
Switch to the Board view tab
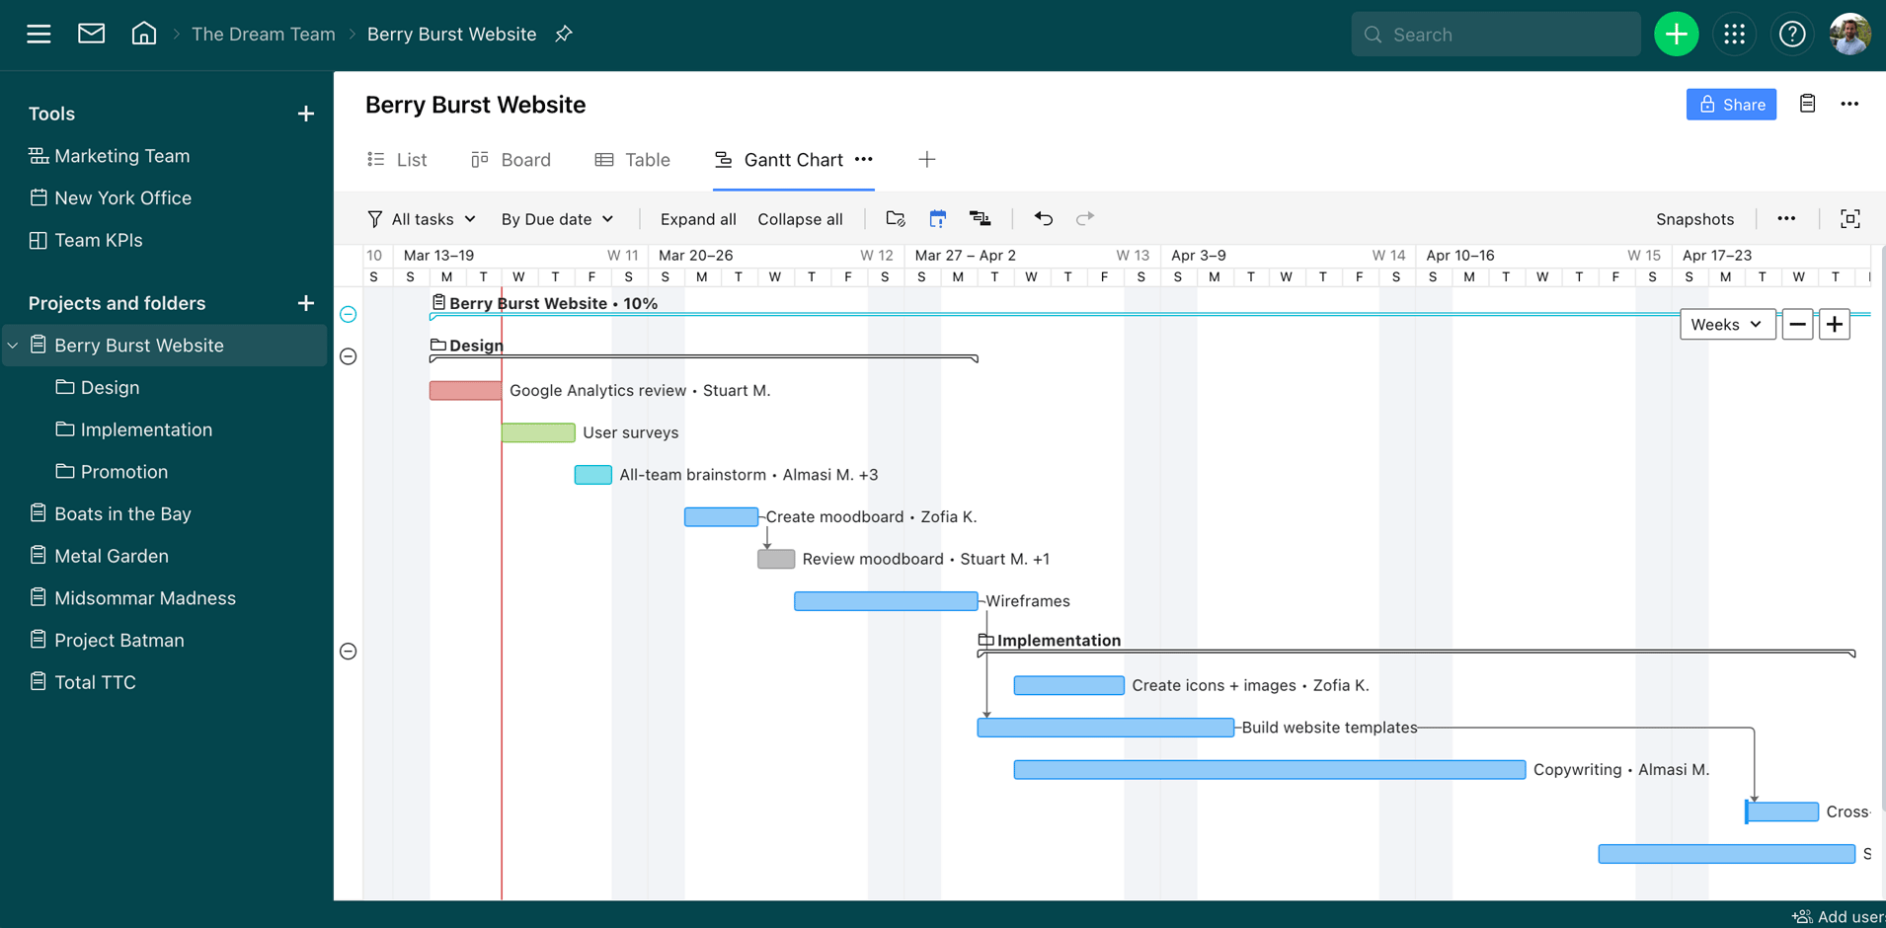[512, 159]
